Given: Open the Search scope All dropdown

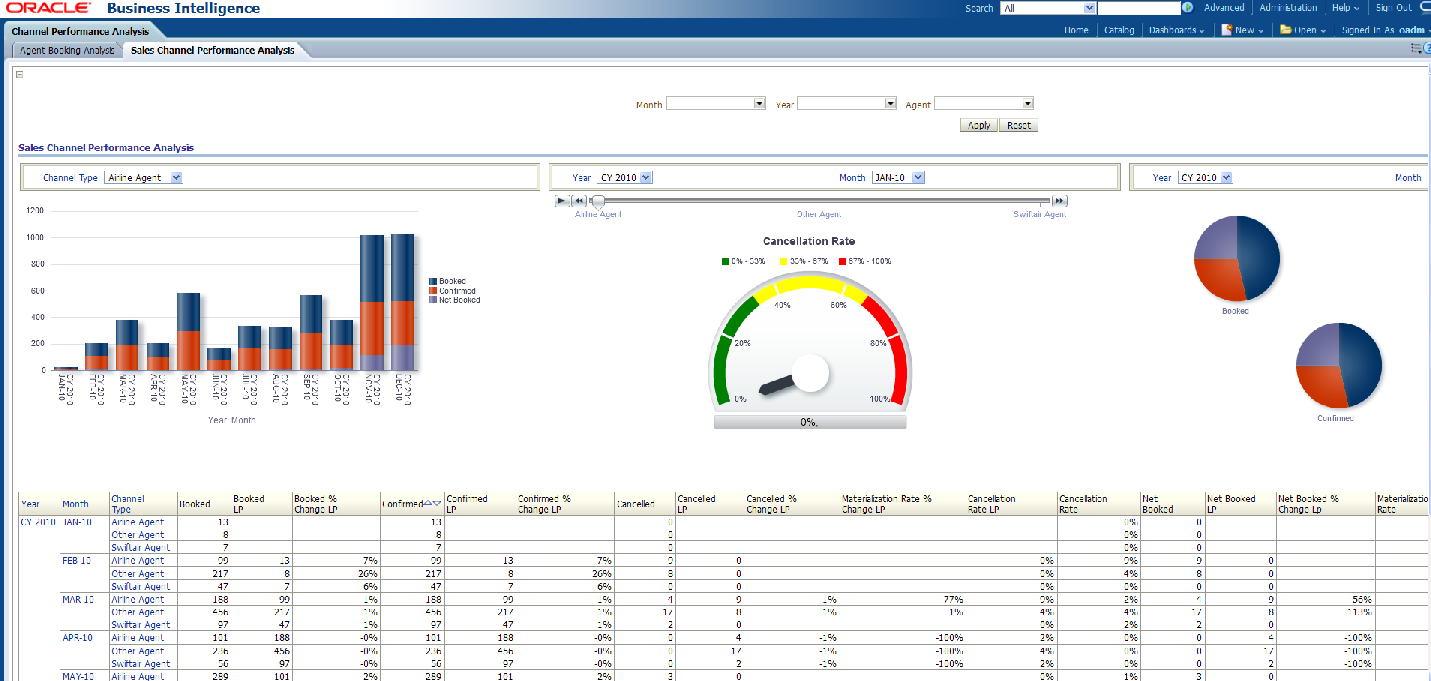Looking at the screenshot, I should (x=1087, y=8).
